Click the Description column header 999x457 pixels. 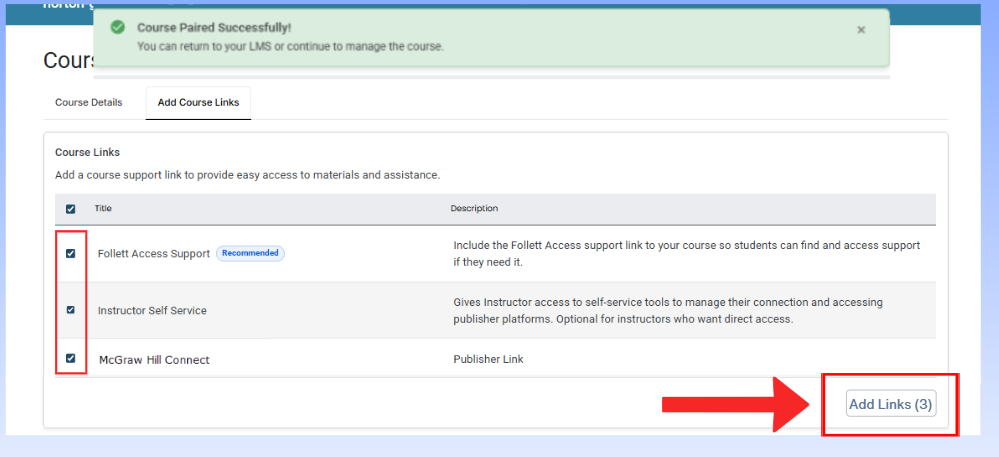[x=474, y=208]
